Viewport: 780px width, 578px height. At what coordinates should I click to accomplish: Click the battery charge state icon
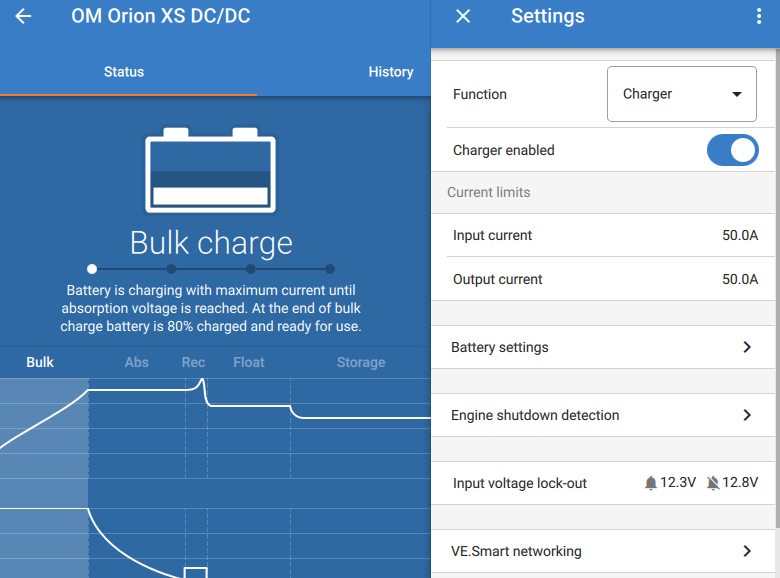[210, 170]
